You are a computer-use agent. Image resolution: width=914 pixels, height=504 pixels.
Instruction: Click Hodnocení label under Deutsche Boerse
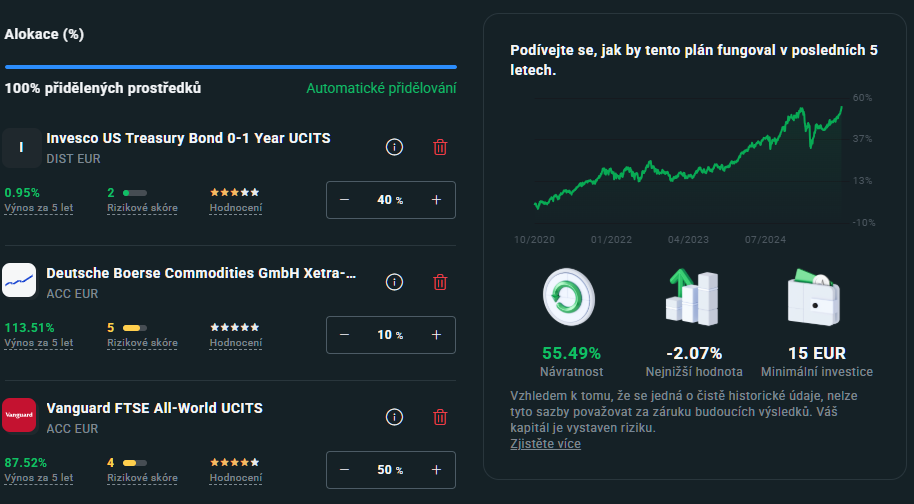[x=236, y=343]
